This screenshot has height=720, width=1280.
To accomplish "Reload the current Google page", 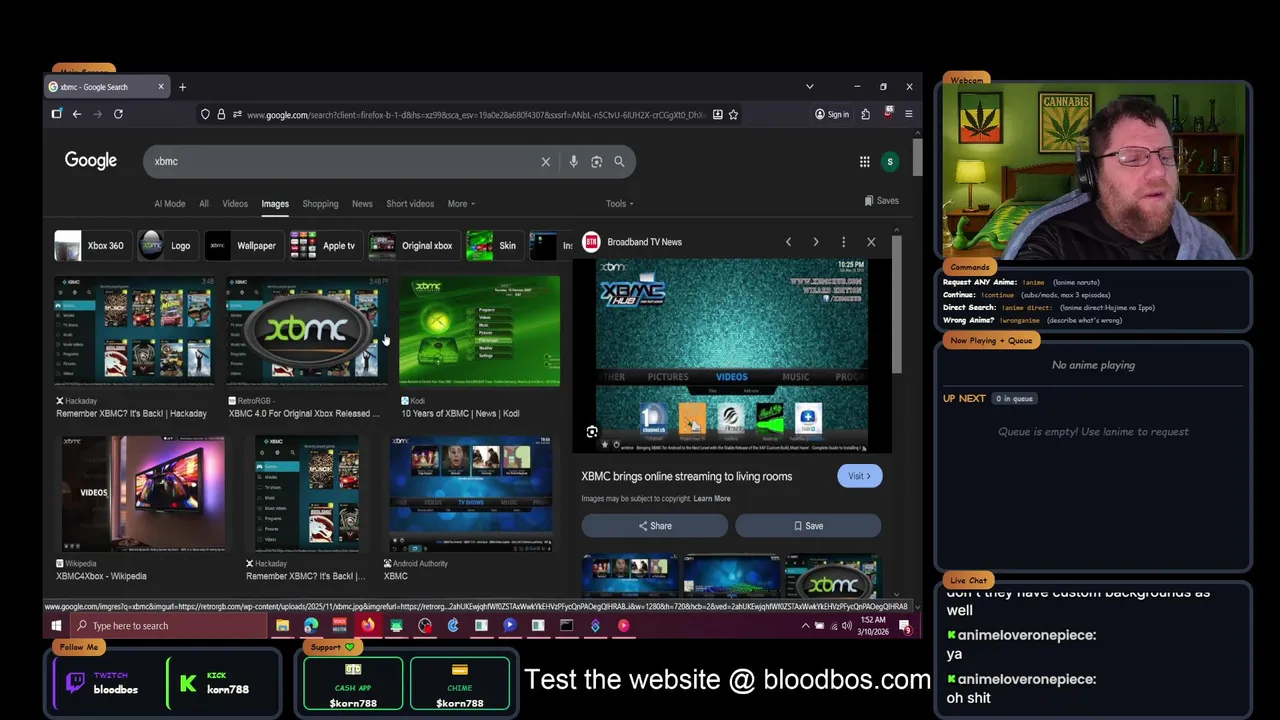I will pos(118,114).
